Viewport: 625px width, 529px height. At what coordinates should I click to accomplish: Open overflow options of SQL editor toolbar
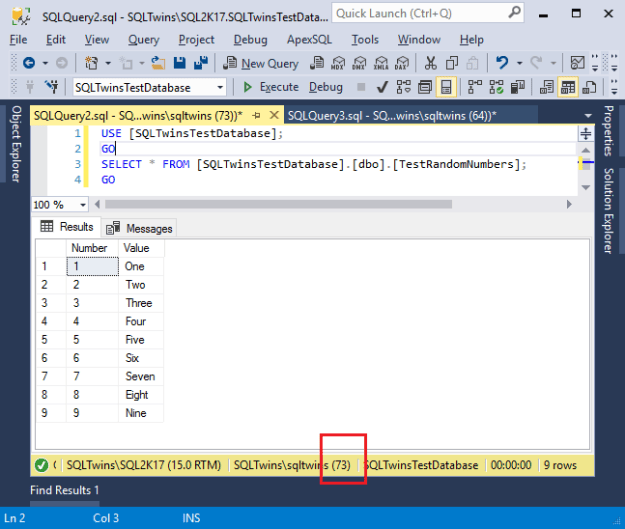point(614,87)
